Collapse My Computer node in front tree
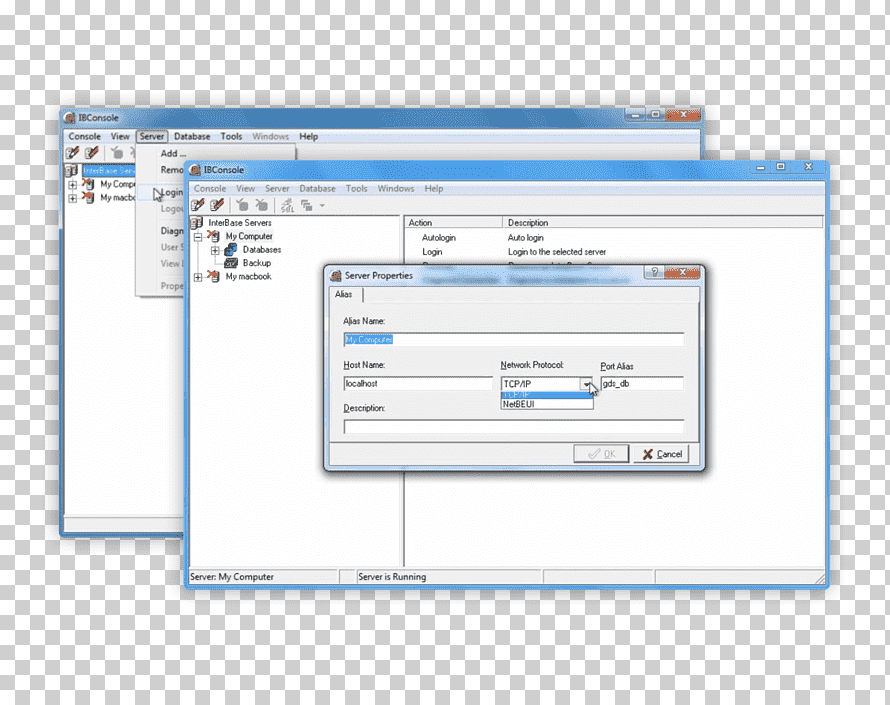Screen dimensions: 890x705 point(198,237)
